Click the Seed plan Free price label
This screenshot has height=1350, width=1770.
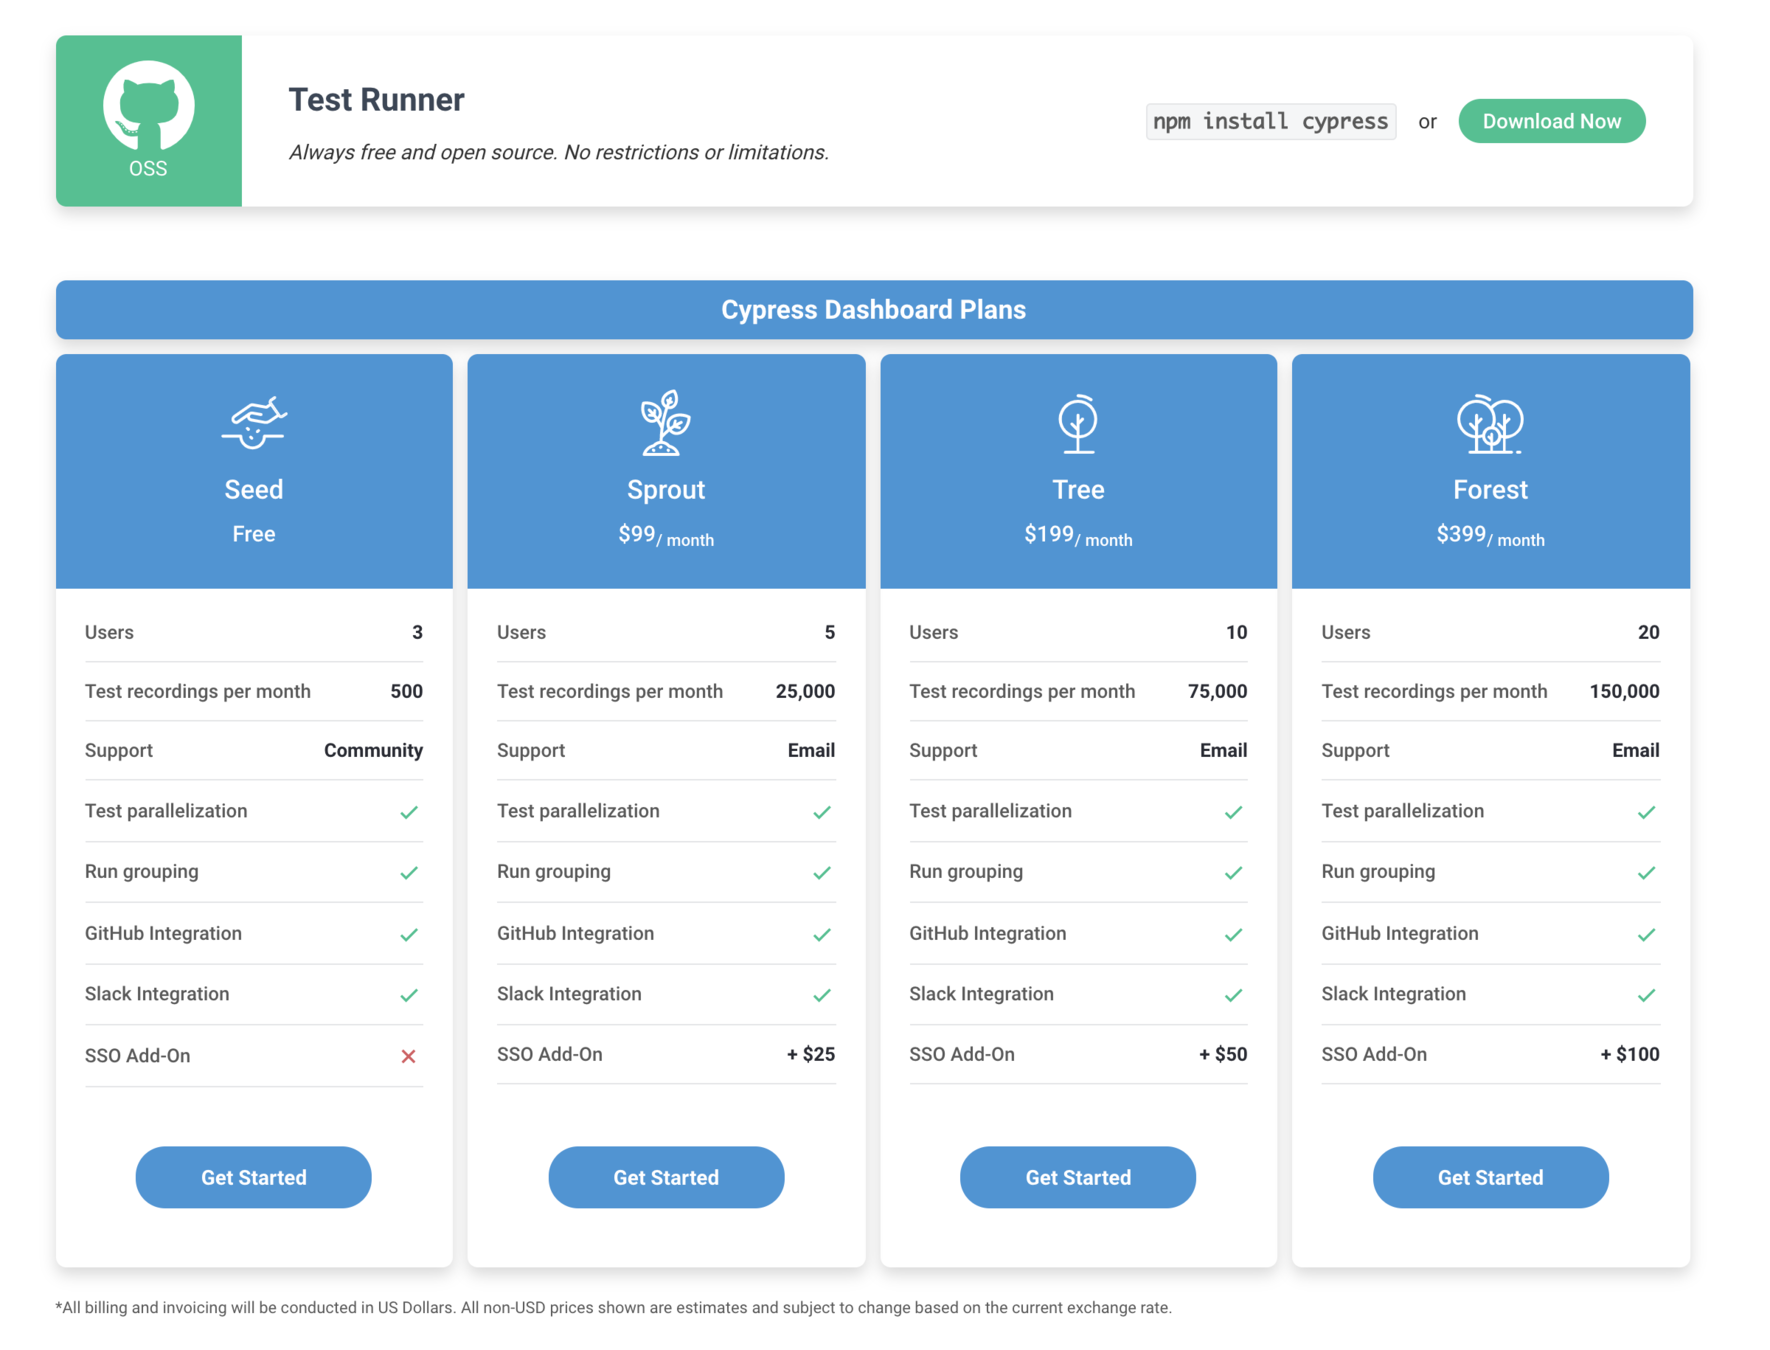click(x=254, y=534)
